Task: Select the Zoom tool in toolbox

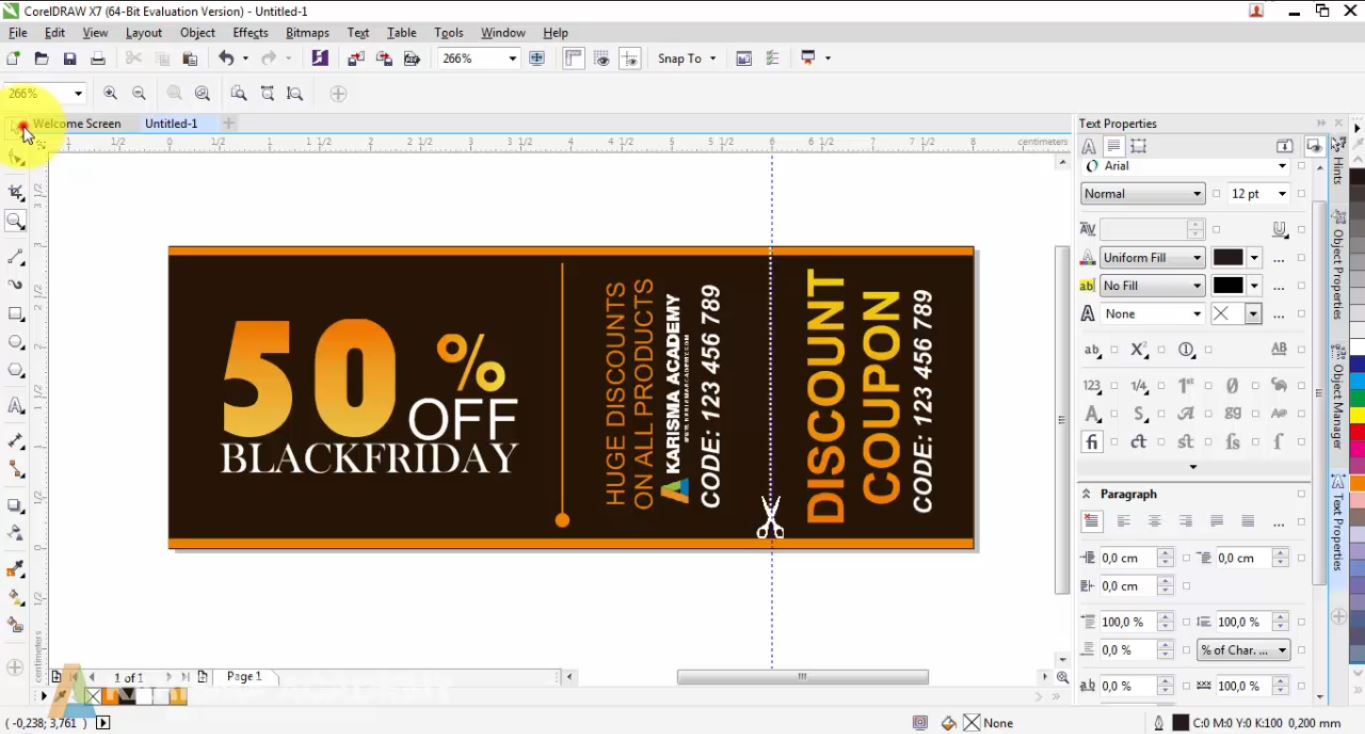Action: point(16,221)
